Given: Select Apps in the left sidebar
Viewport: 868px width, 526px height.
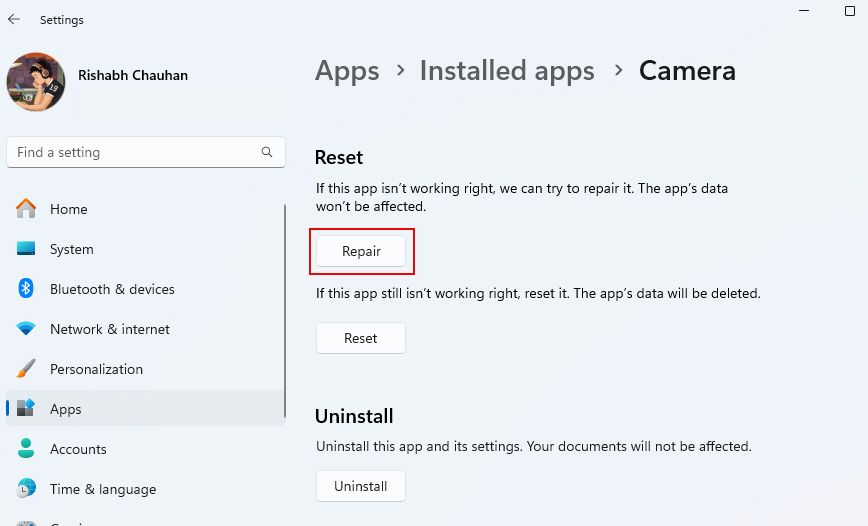Looking at the screenshot, I should tap(66, 409).
